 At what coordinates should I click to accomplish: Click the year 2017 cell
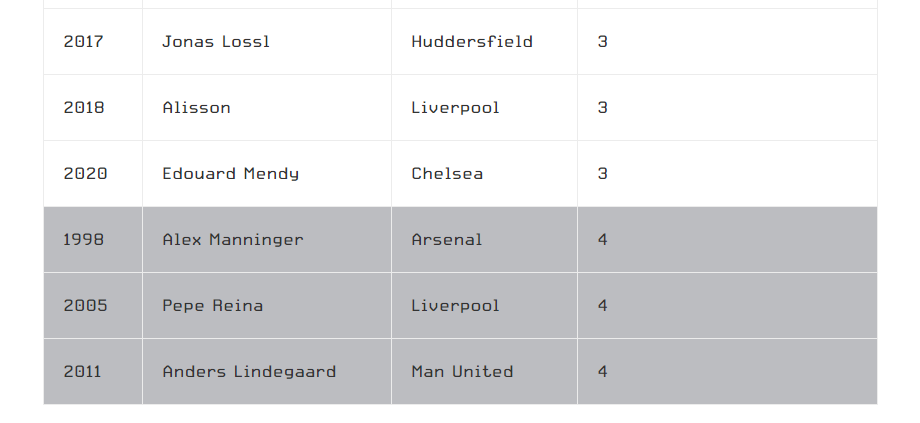84,42
